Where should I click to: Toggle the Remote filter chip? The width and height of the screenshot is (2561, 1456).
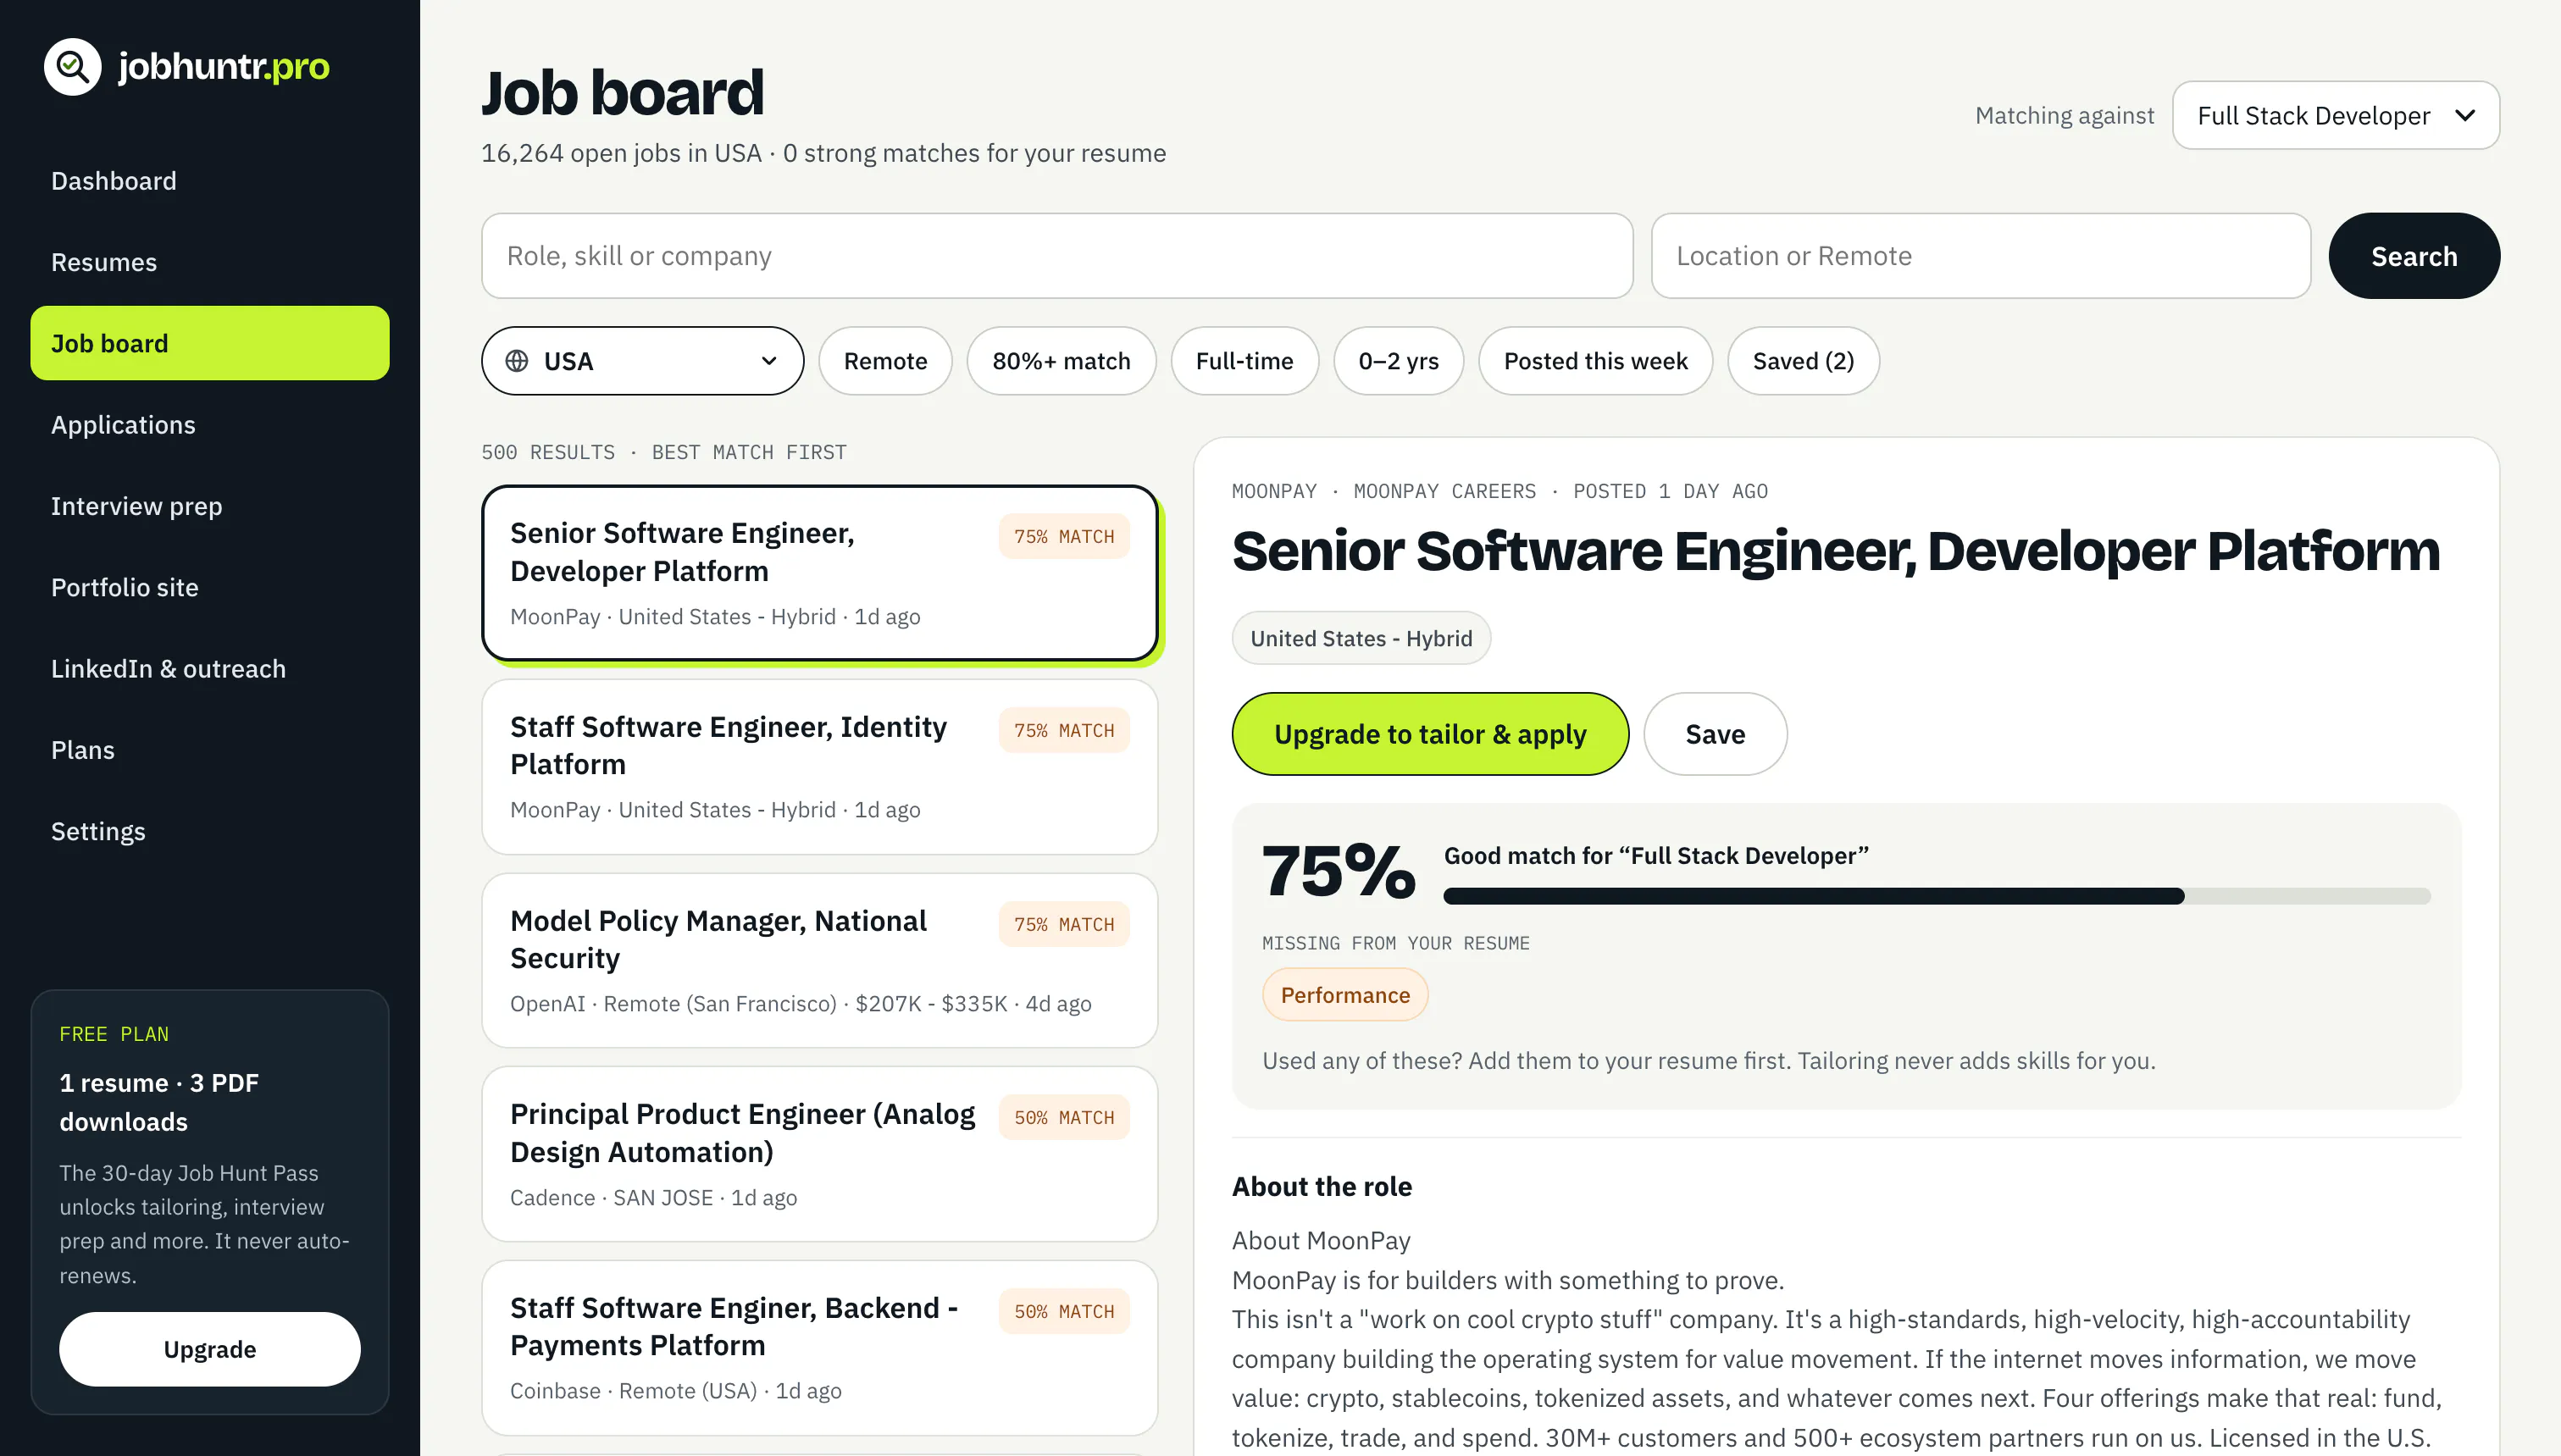pyautogui.click(x=885, y=361)
